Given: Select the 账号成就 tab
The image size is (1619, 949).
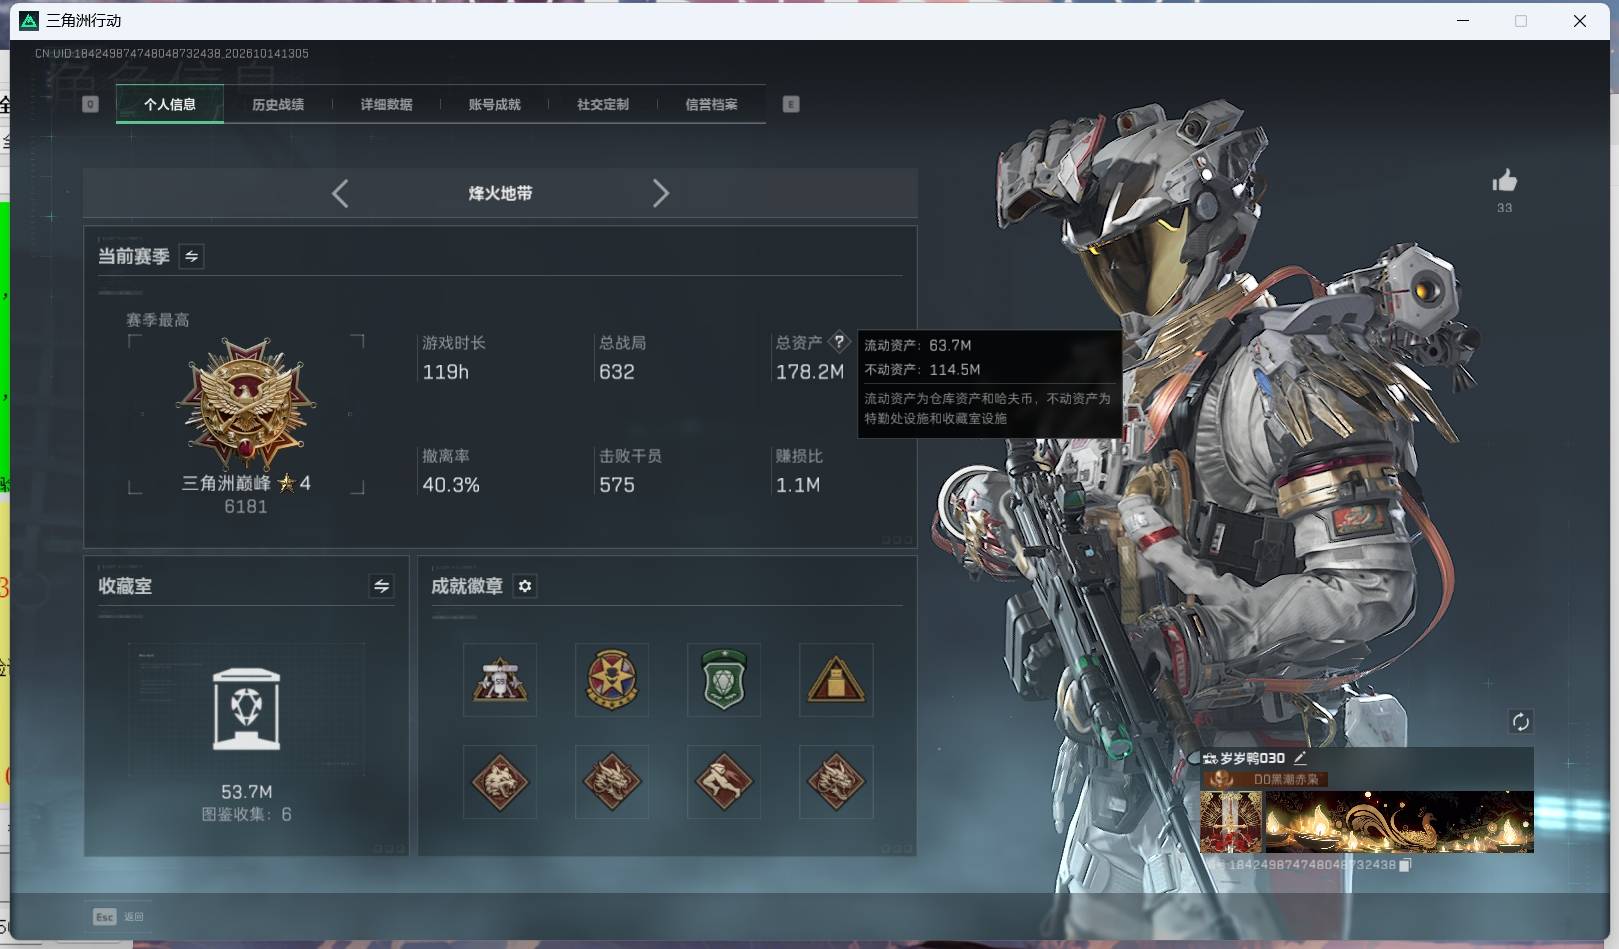Looking at the screenshot, I should [x=494, y=104].
